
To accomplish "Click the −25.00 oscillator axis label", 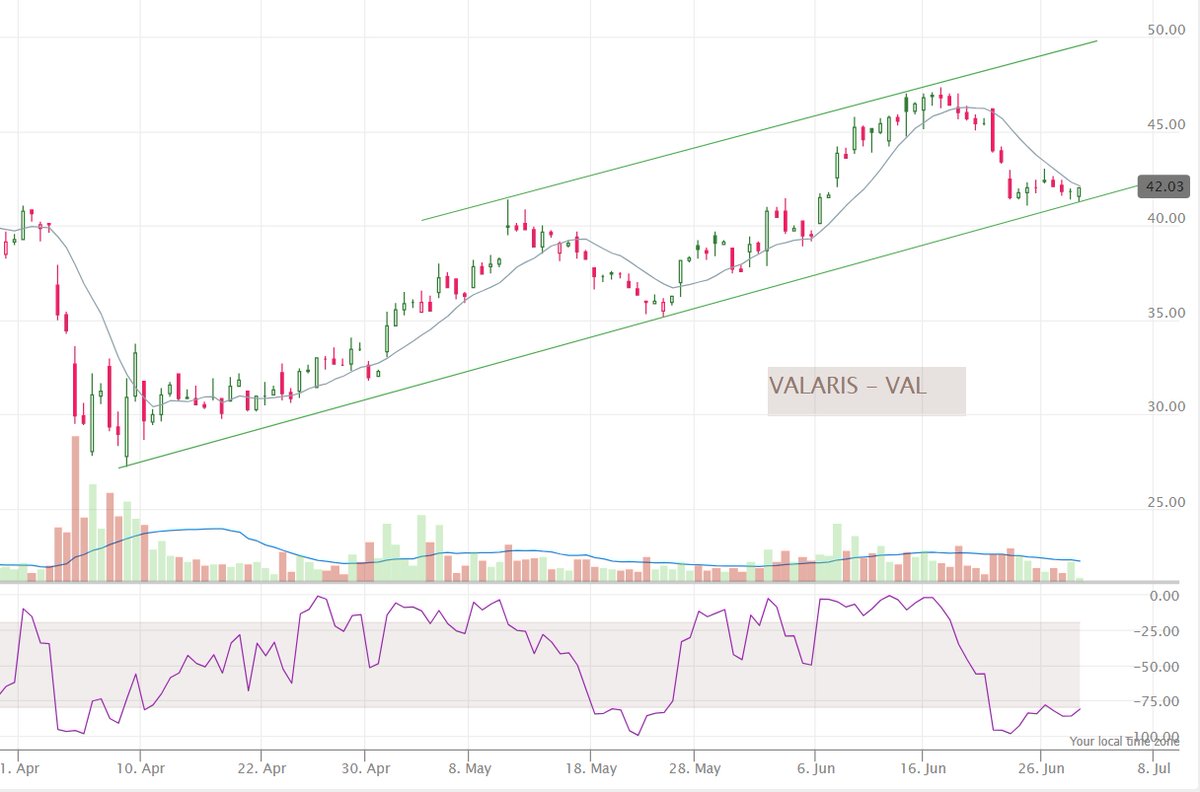I will tap(1155, 631).
